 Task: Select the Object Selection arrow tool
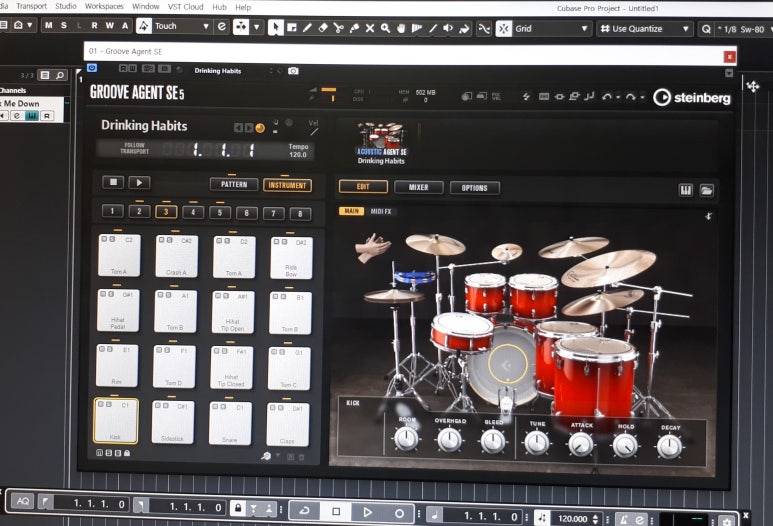pyautogui.click(x=276, y=28)
